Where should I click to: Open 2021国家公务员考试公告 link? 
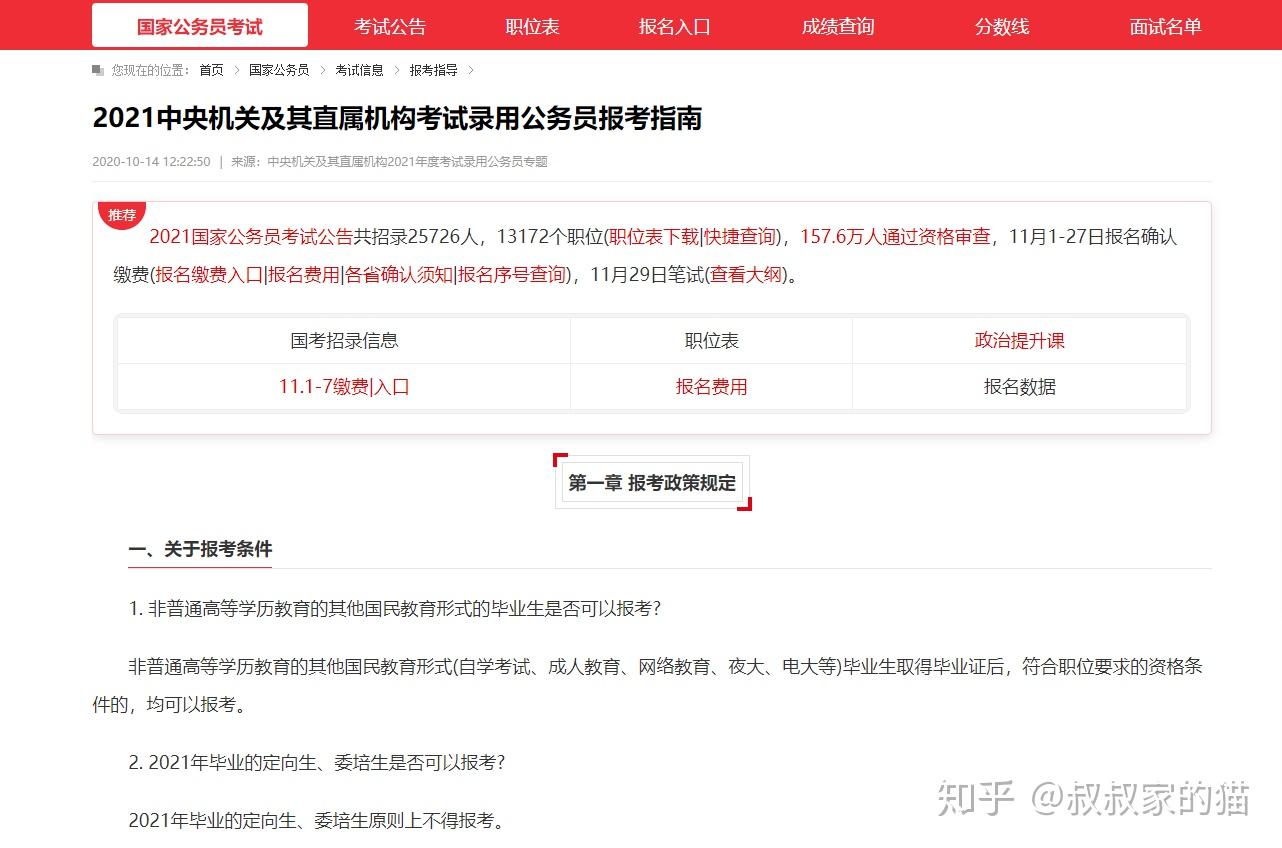[x=251, y=237]
